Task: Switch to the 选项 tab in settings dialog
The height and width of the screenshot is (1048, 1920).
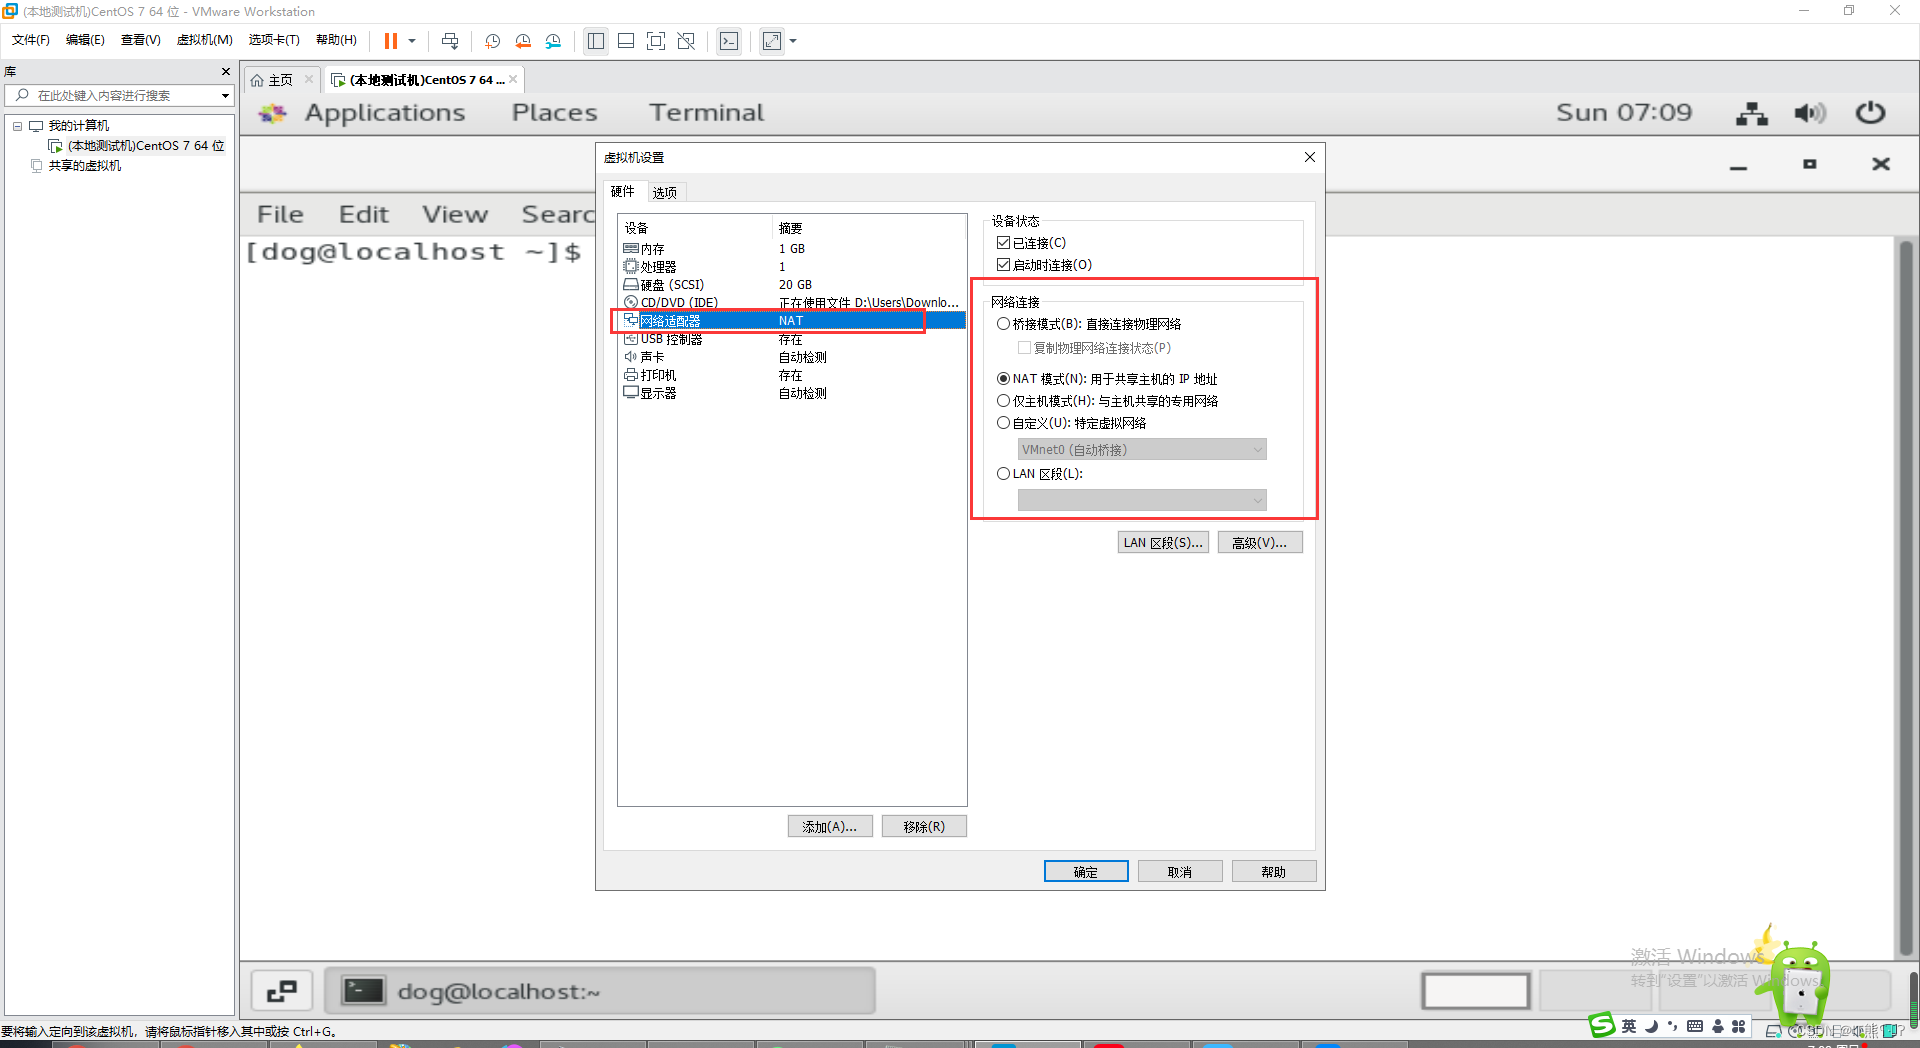Action: [x=665, y=192]
